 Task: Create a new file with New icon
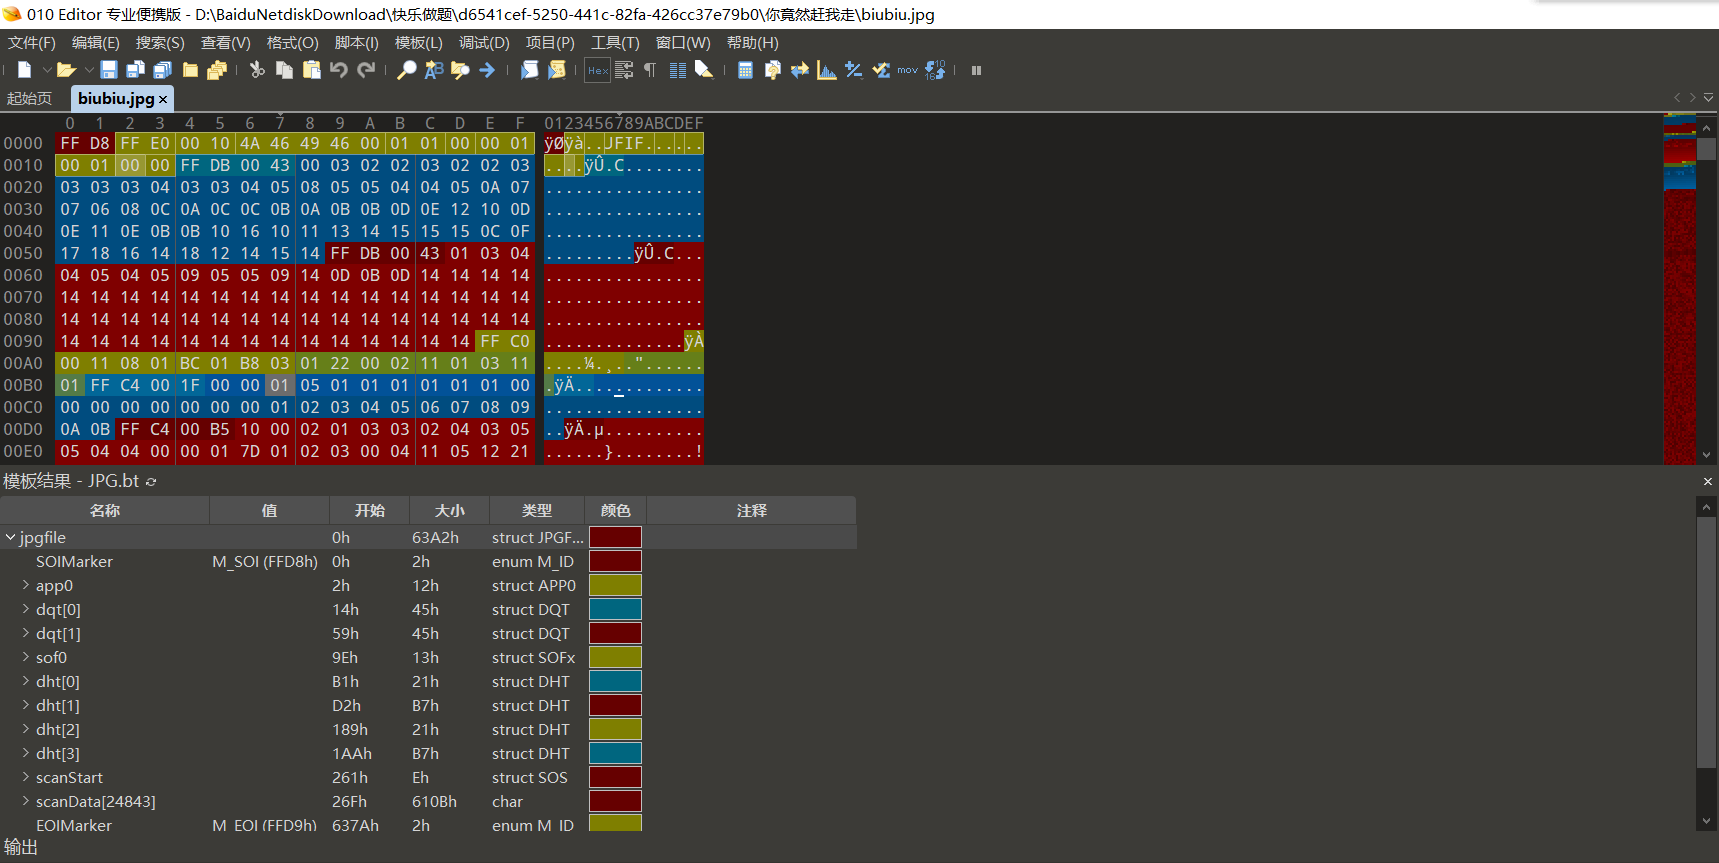[x=25, y=70]
